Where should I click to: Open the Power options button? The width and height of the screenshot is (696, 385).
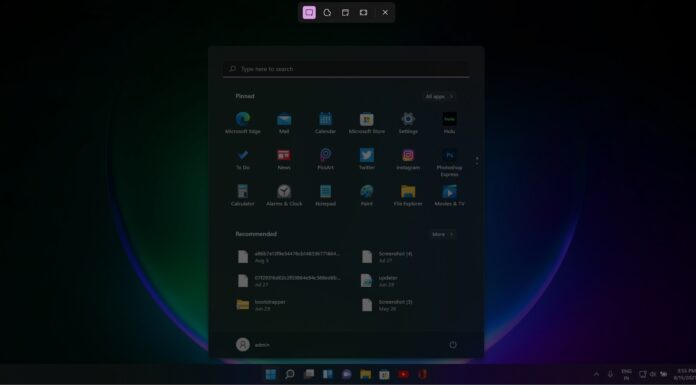point(453,345)
